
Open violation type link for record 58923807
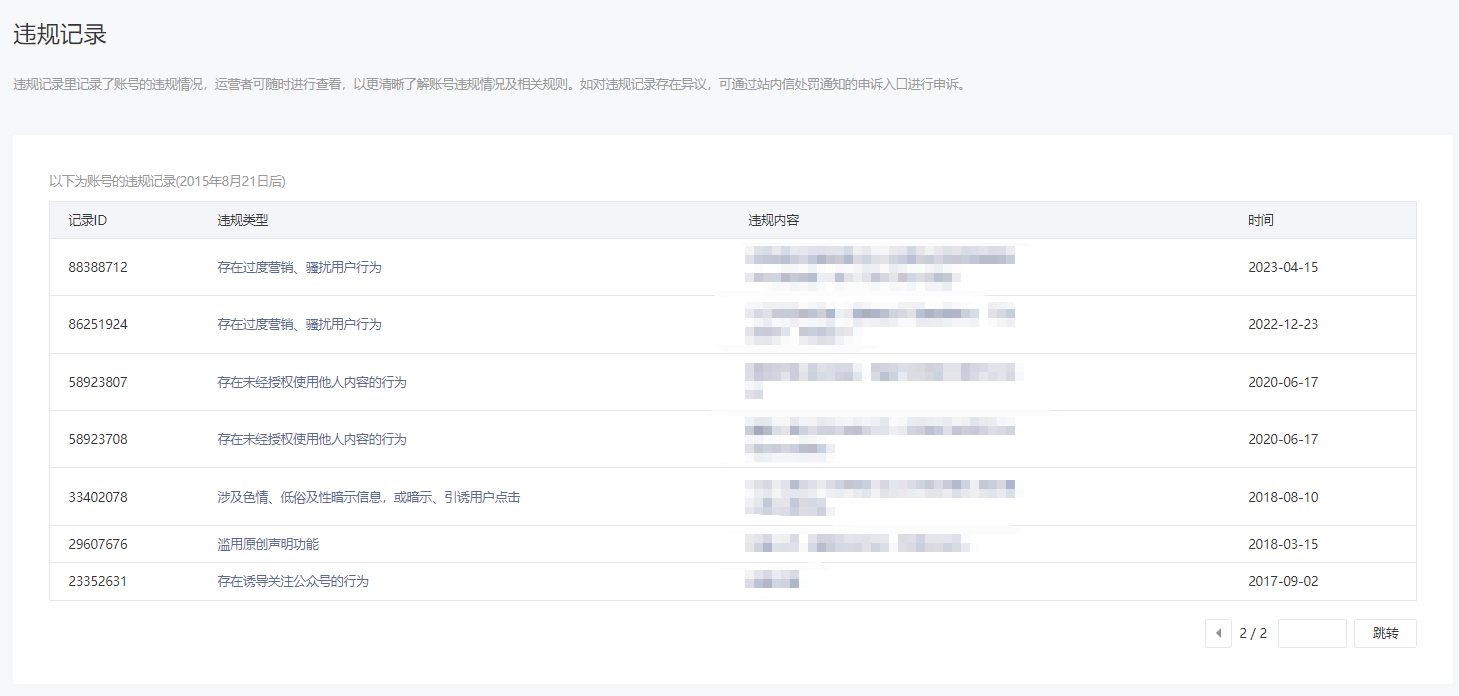pos(311,382)
